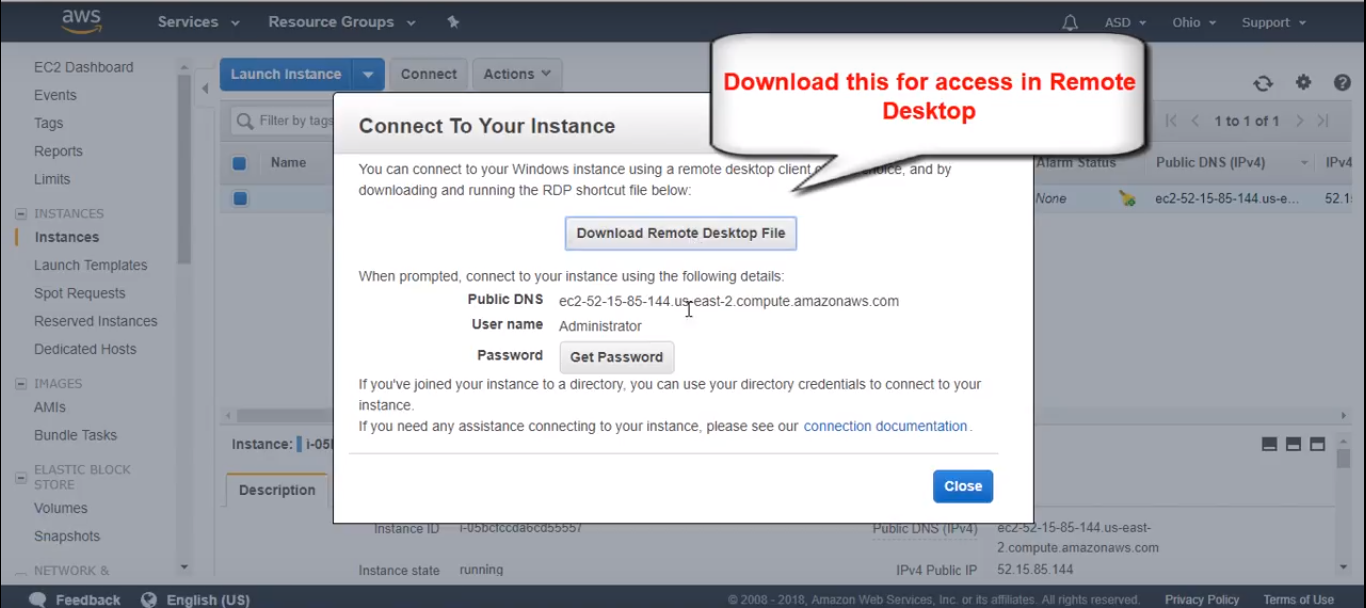Open the notifications bell
The image size is (1366, 608).
[1070, 22]
